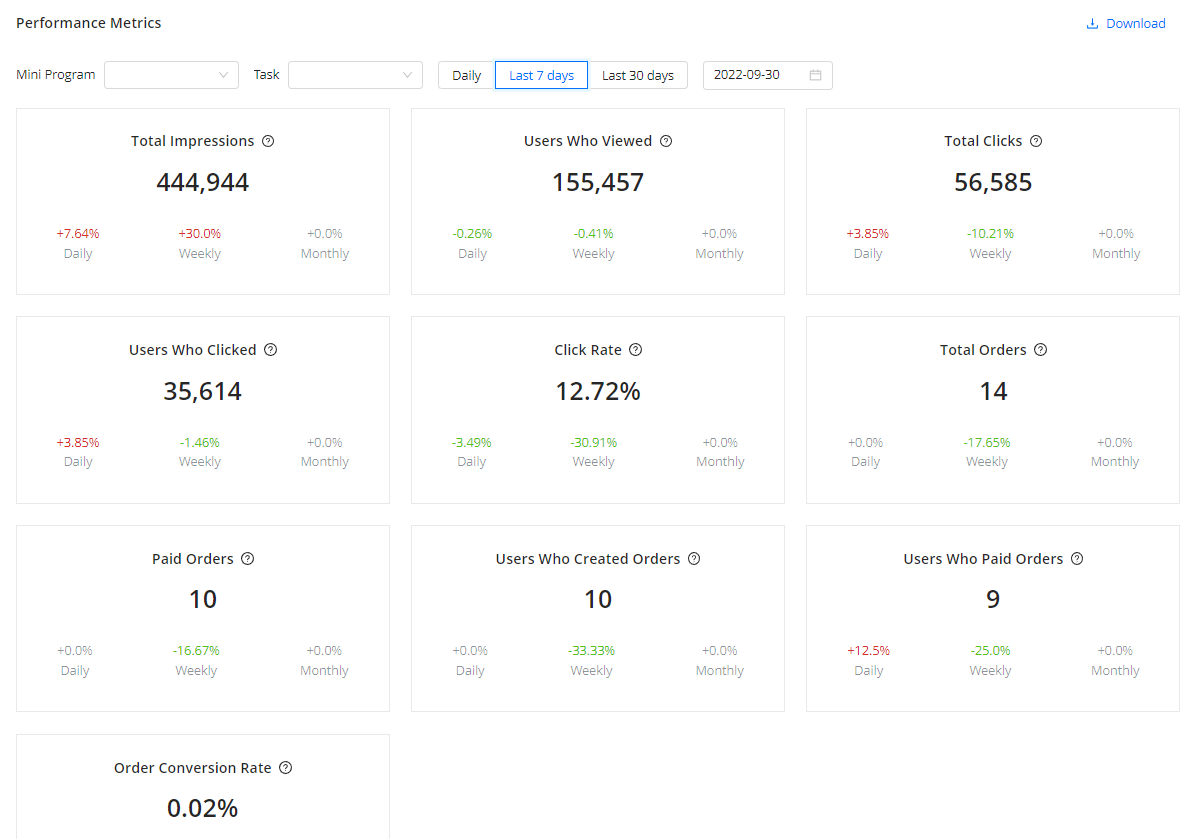Click help icon beside Users Who Created Orders
Image resolution: width=1201 pixels, height=839 pixels.
pyautogui.click(x=694, y=559)
